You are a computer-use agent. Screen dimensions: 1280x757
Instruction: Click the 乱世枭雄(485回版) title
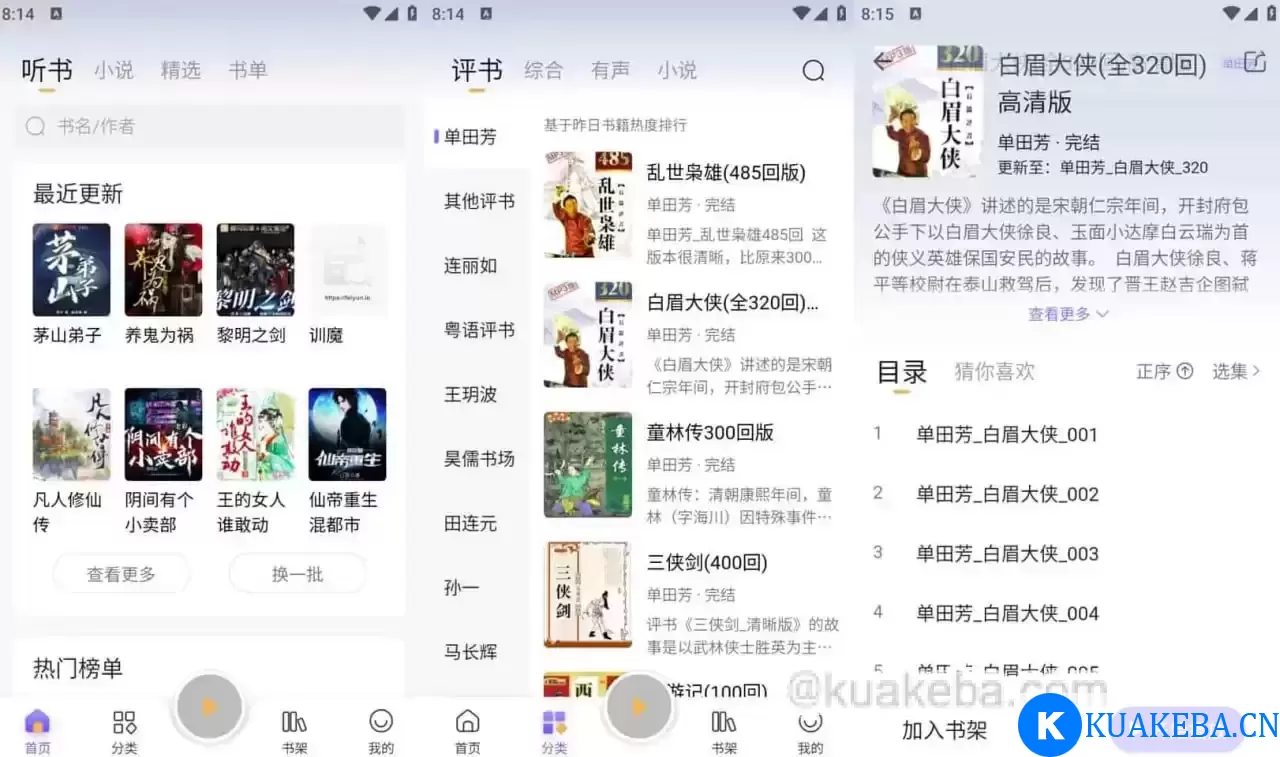pyautogui.click(x=726, y=172)
